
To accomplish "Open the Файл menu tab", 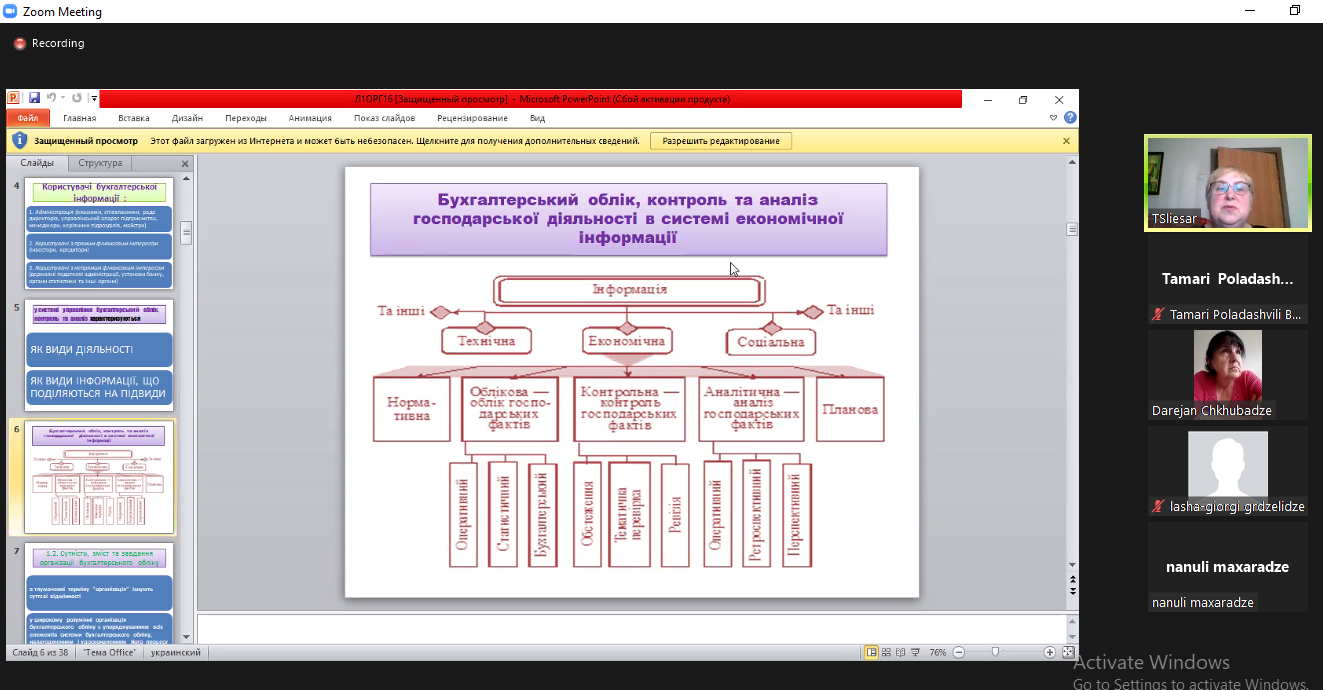I will 27,118.
